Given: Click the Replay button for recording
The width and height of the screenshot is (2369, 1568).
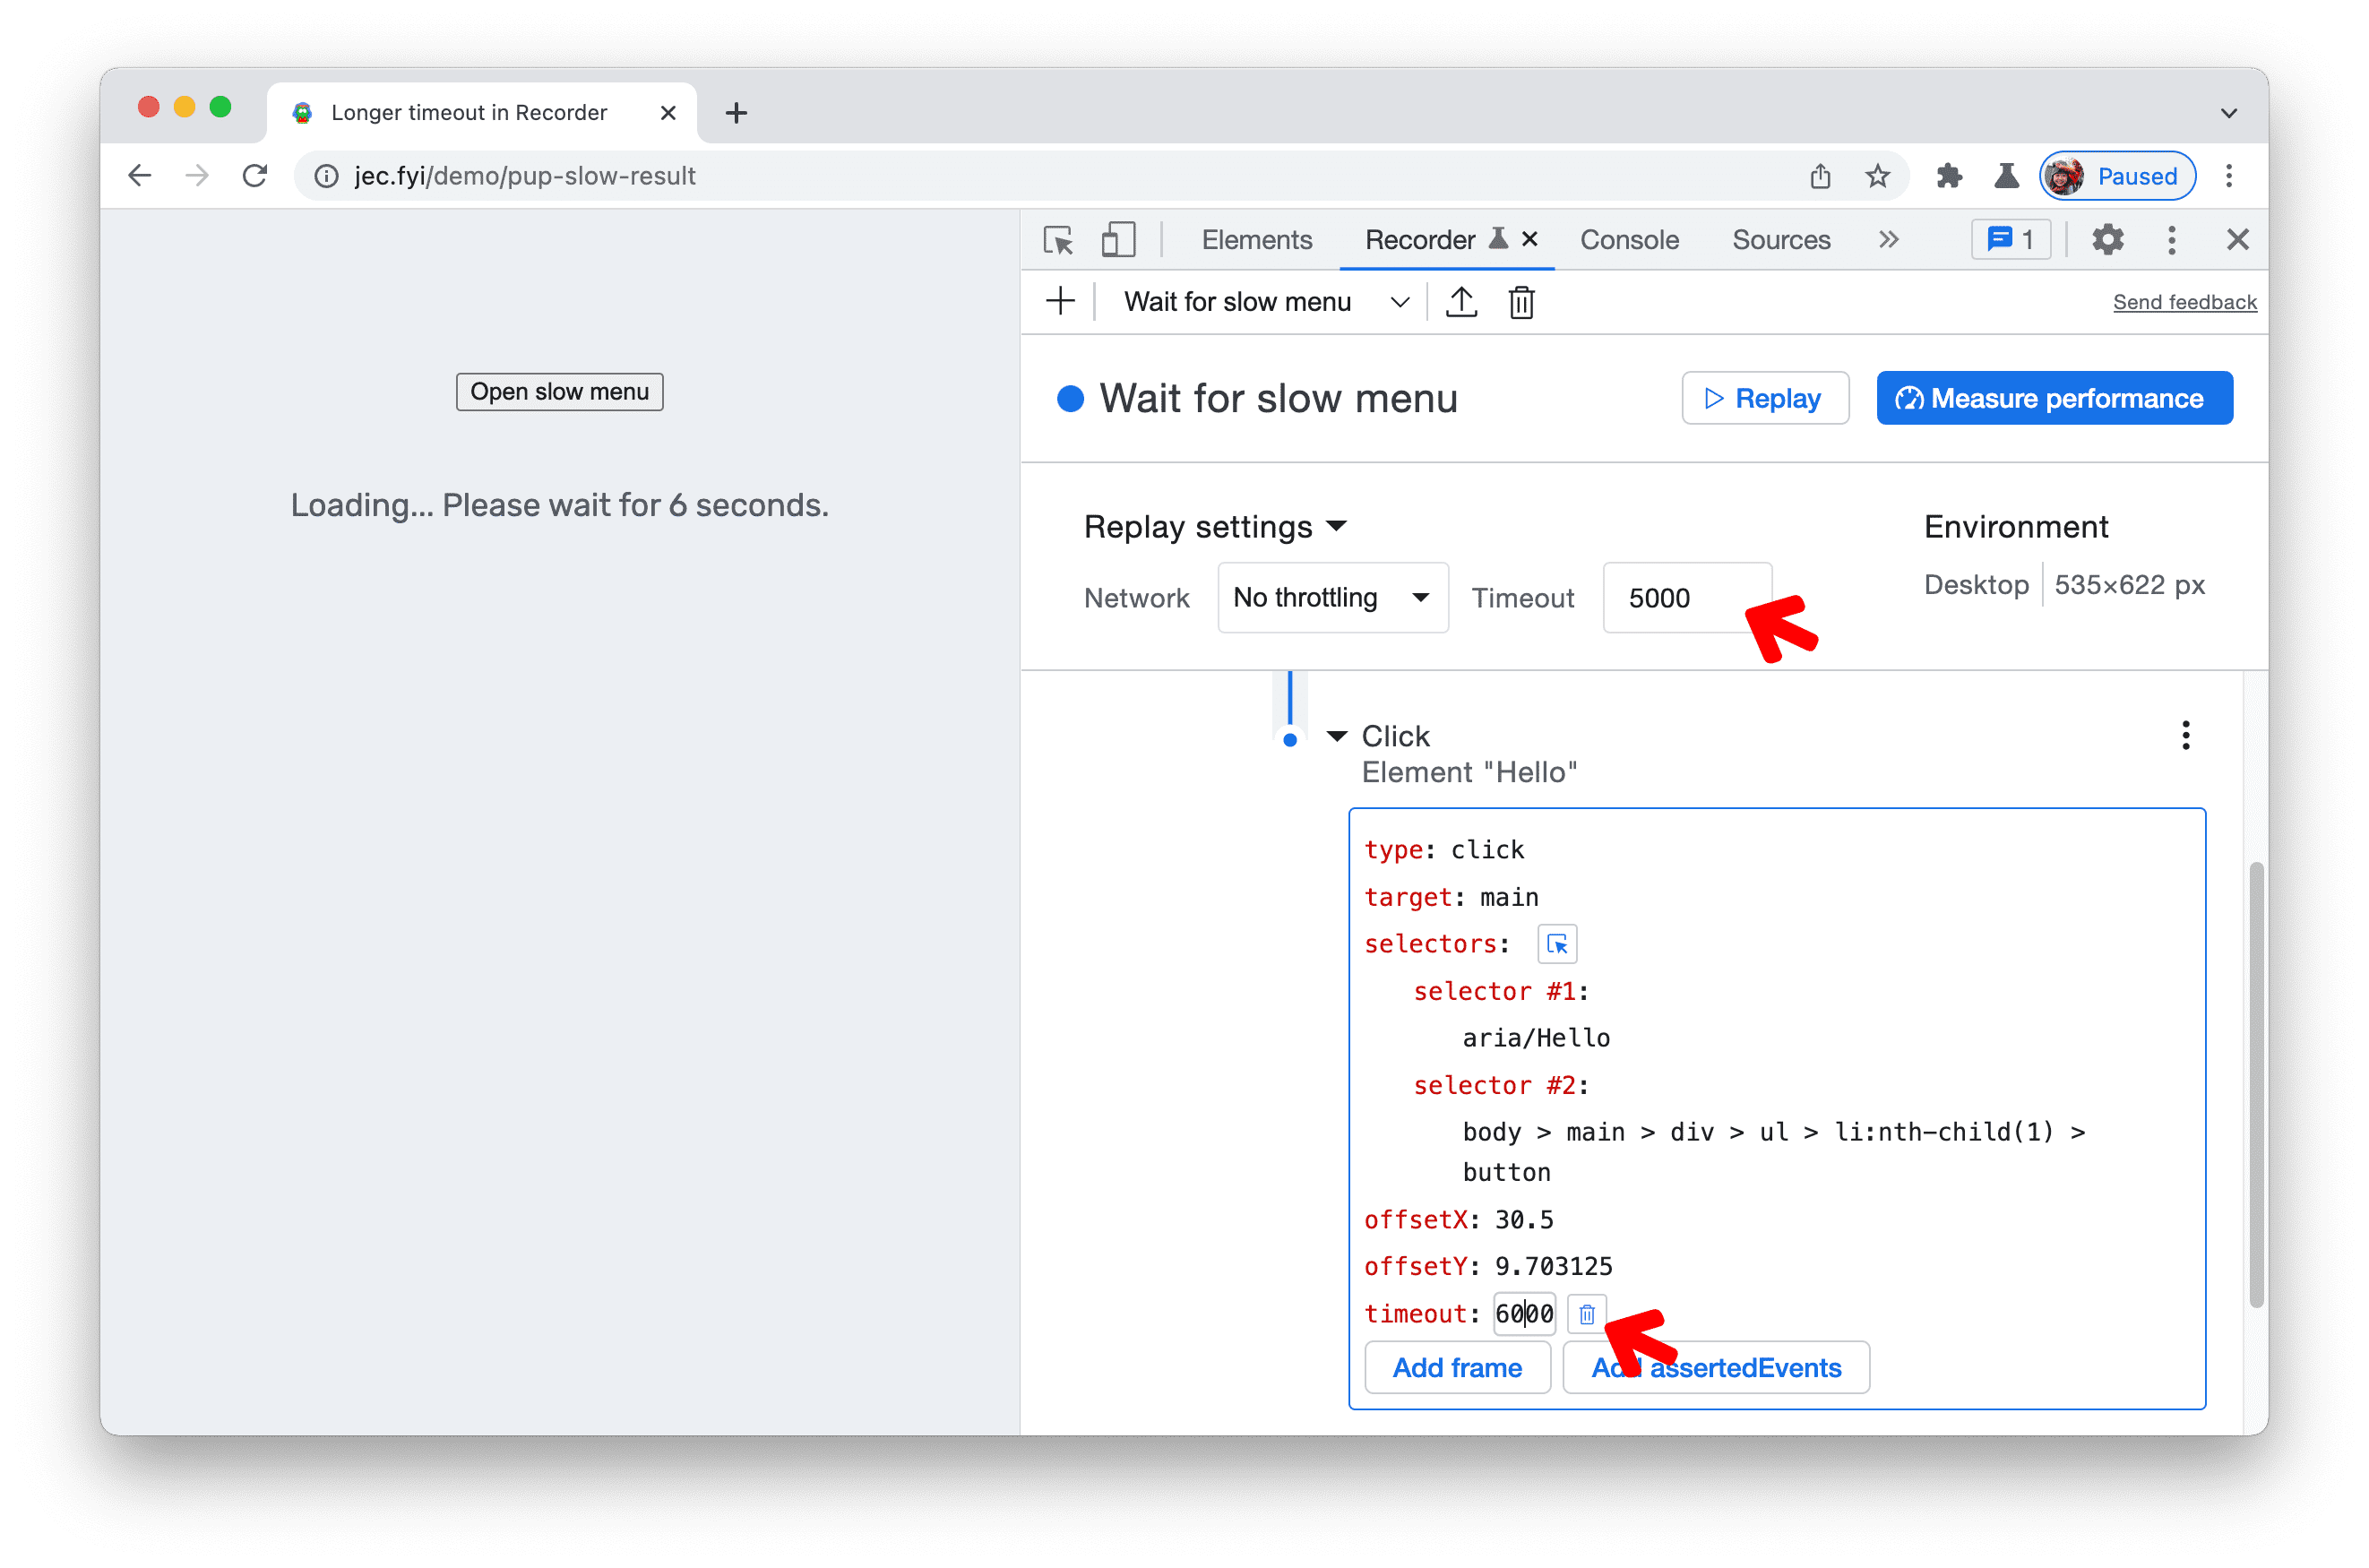Looking at the screenshot, I should click(x=1763, y=399).
